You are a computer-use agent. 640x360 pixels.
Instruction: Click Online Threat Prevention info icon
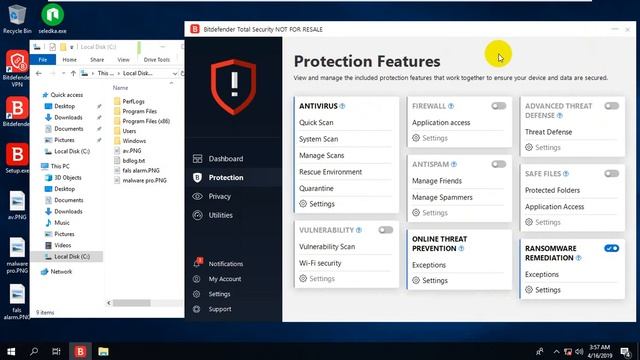pos(461,249)
